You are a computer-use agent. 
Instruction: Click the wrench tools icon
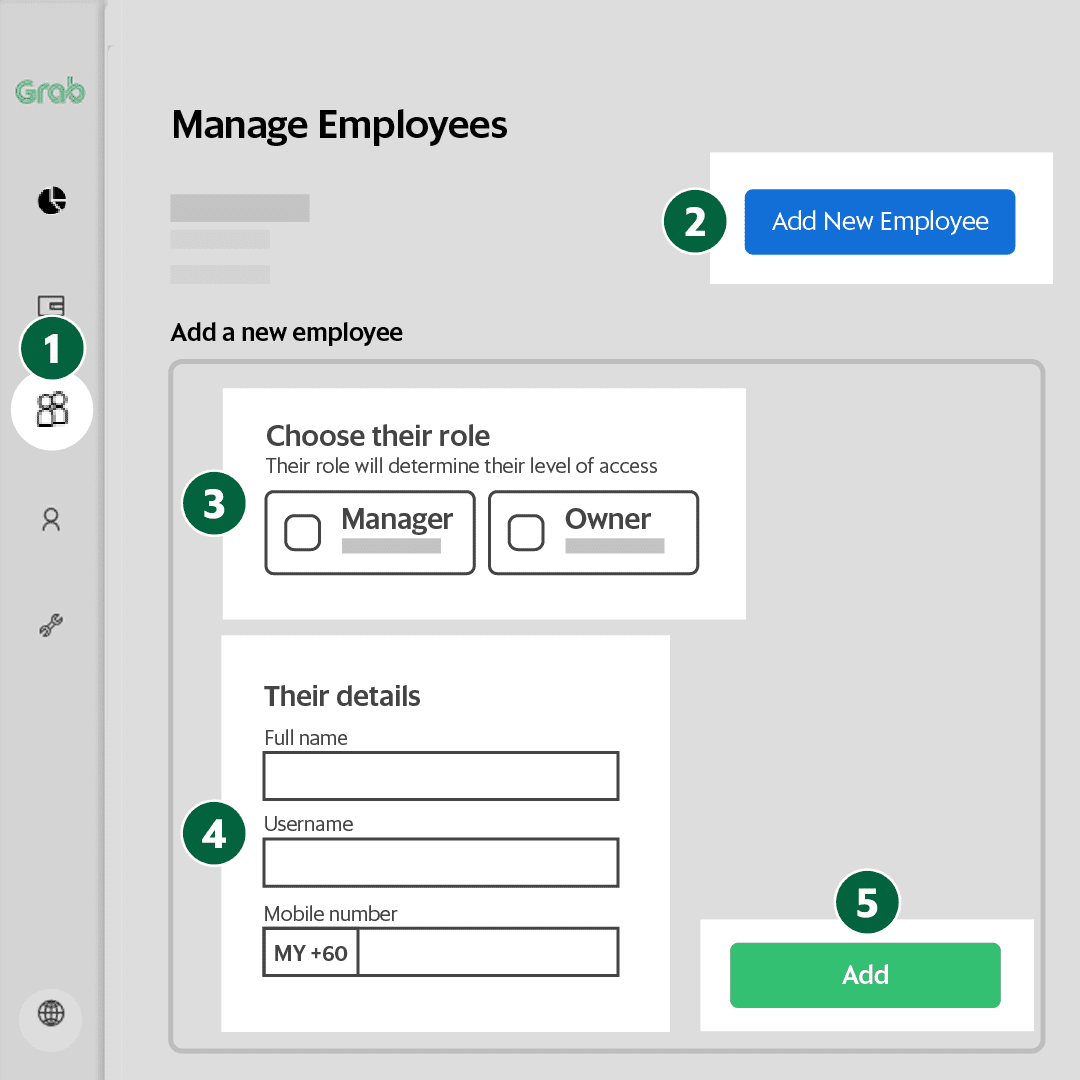click(x=51, y=627)
